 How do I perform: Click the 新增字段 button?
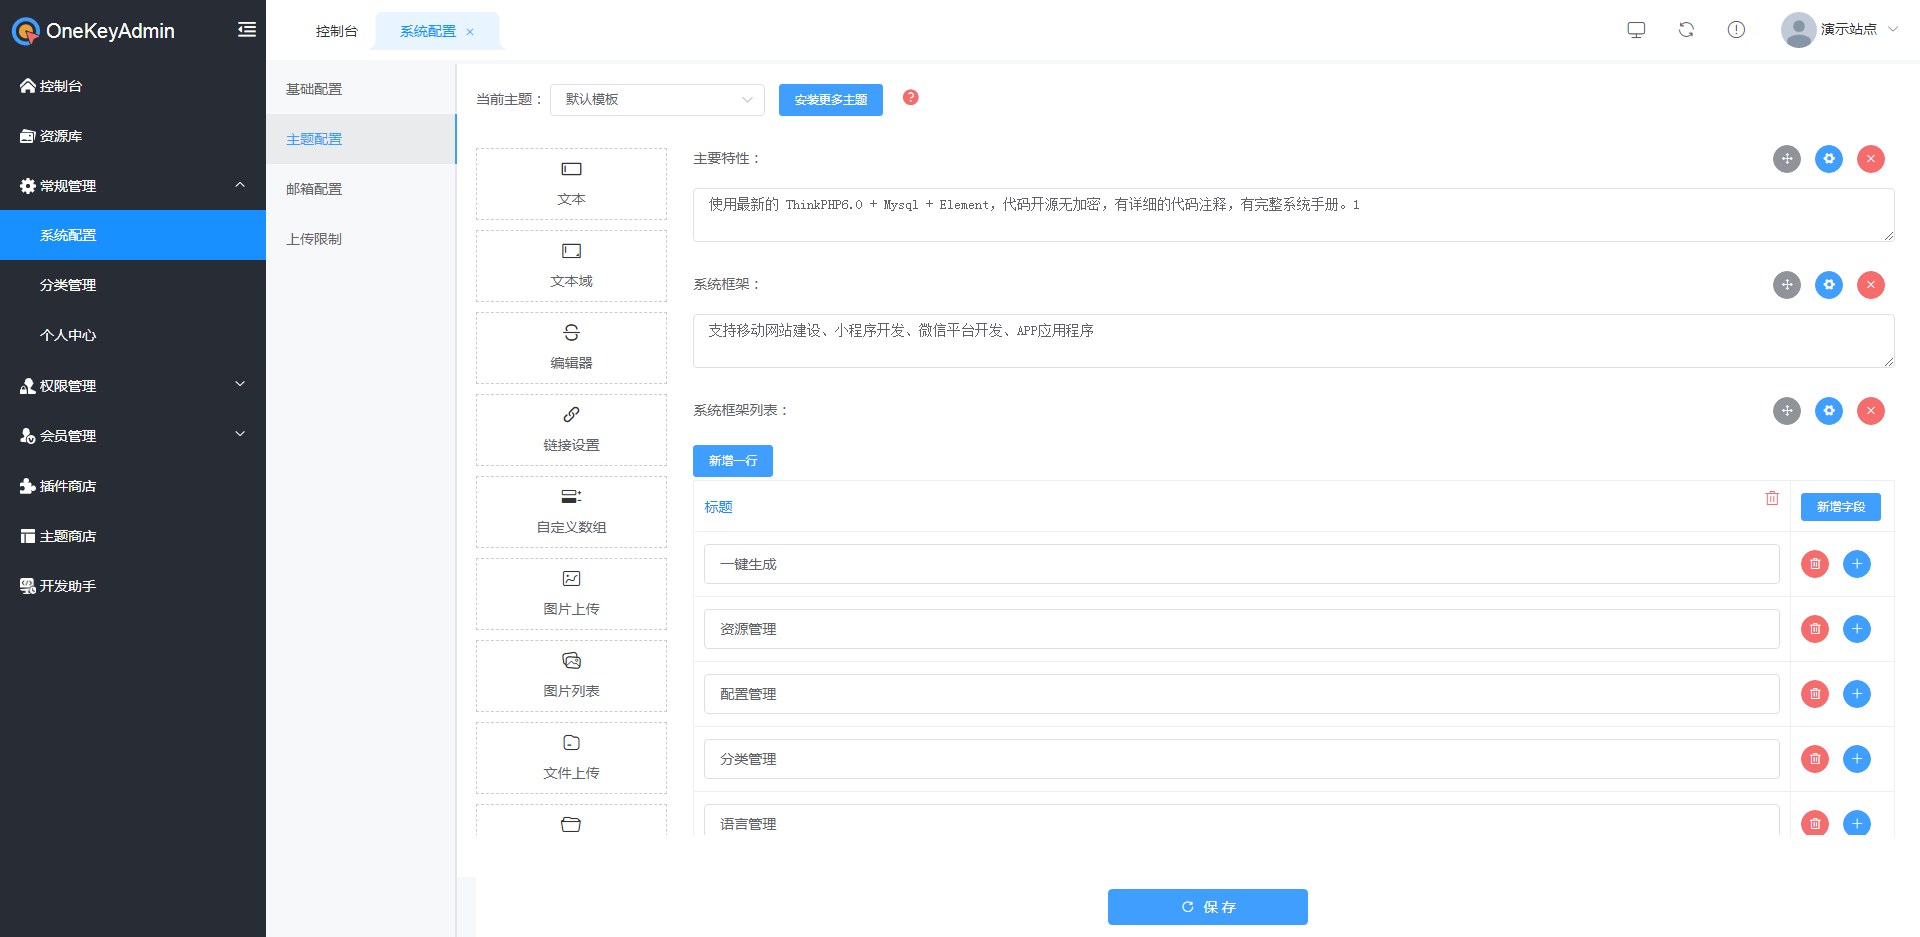[x=1841, y=507]
